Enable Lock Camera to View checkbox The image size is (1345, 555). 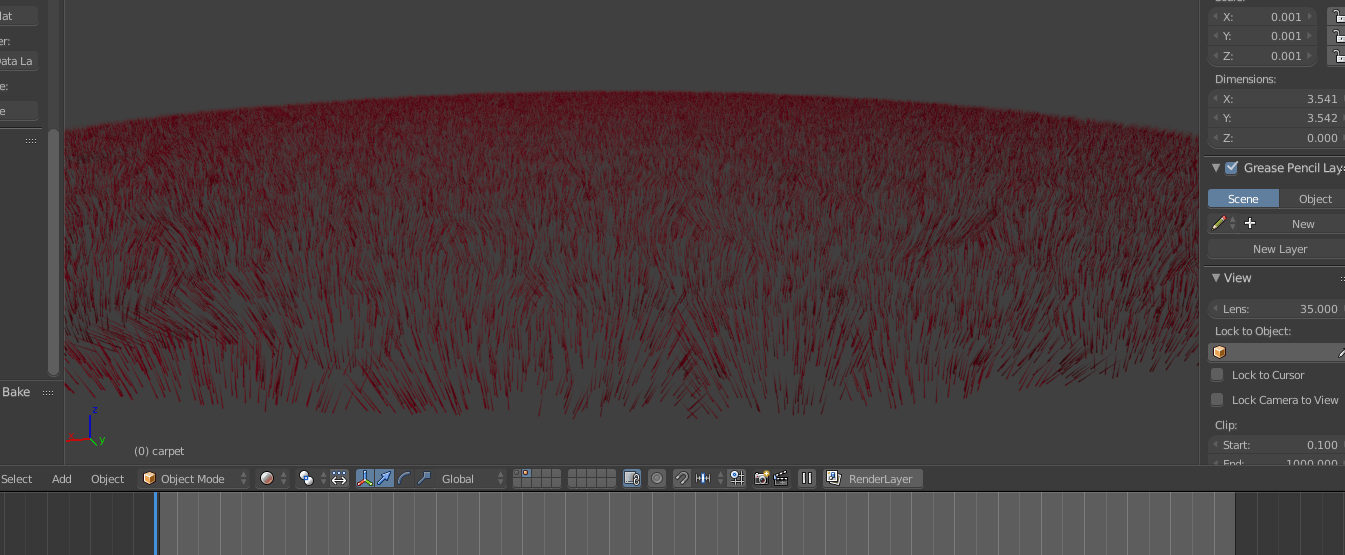[x=1217, y=400]
